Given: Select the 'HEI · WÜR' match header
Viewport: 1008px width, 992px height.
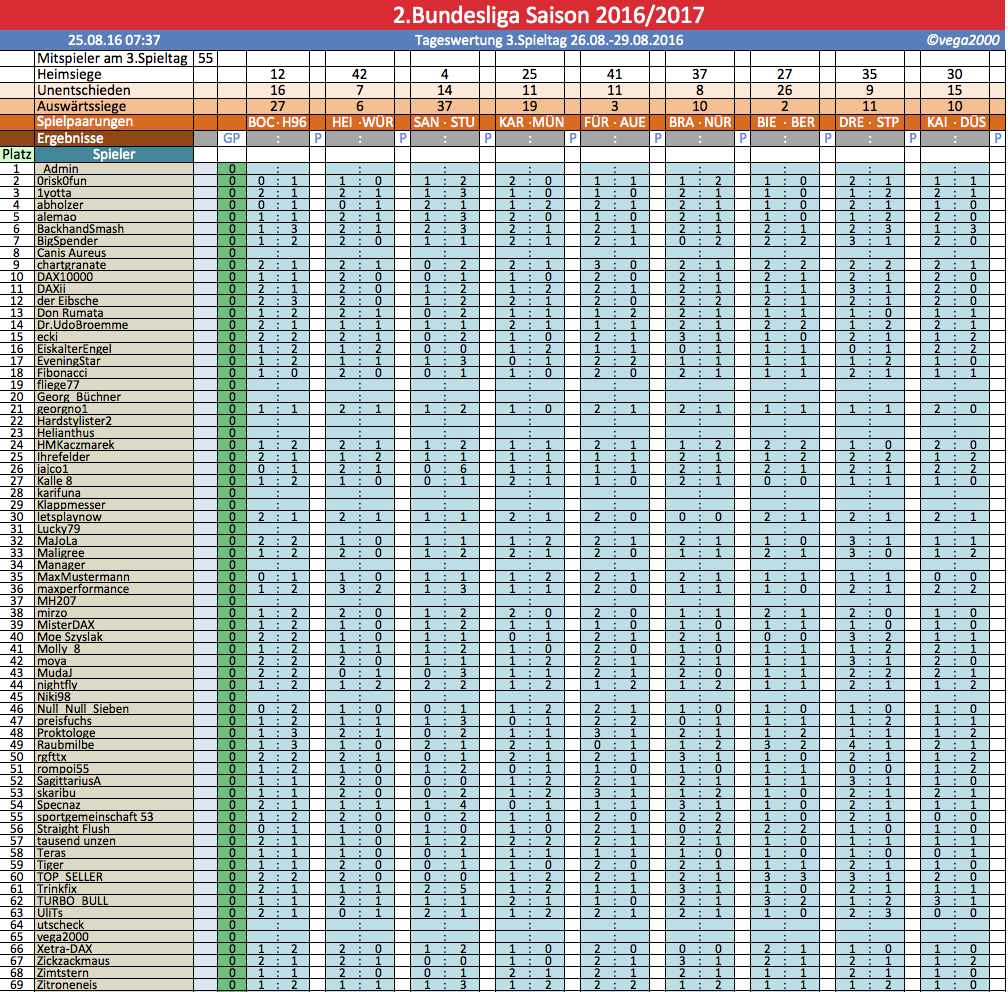Looking at the screenshot, I should pyautogui.click(x=362, y=122).
